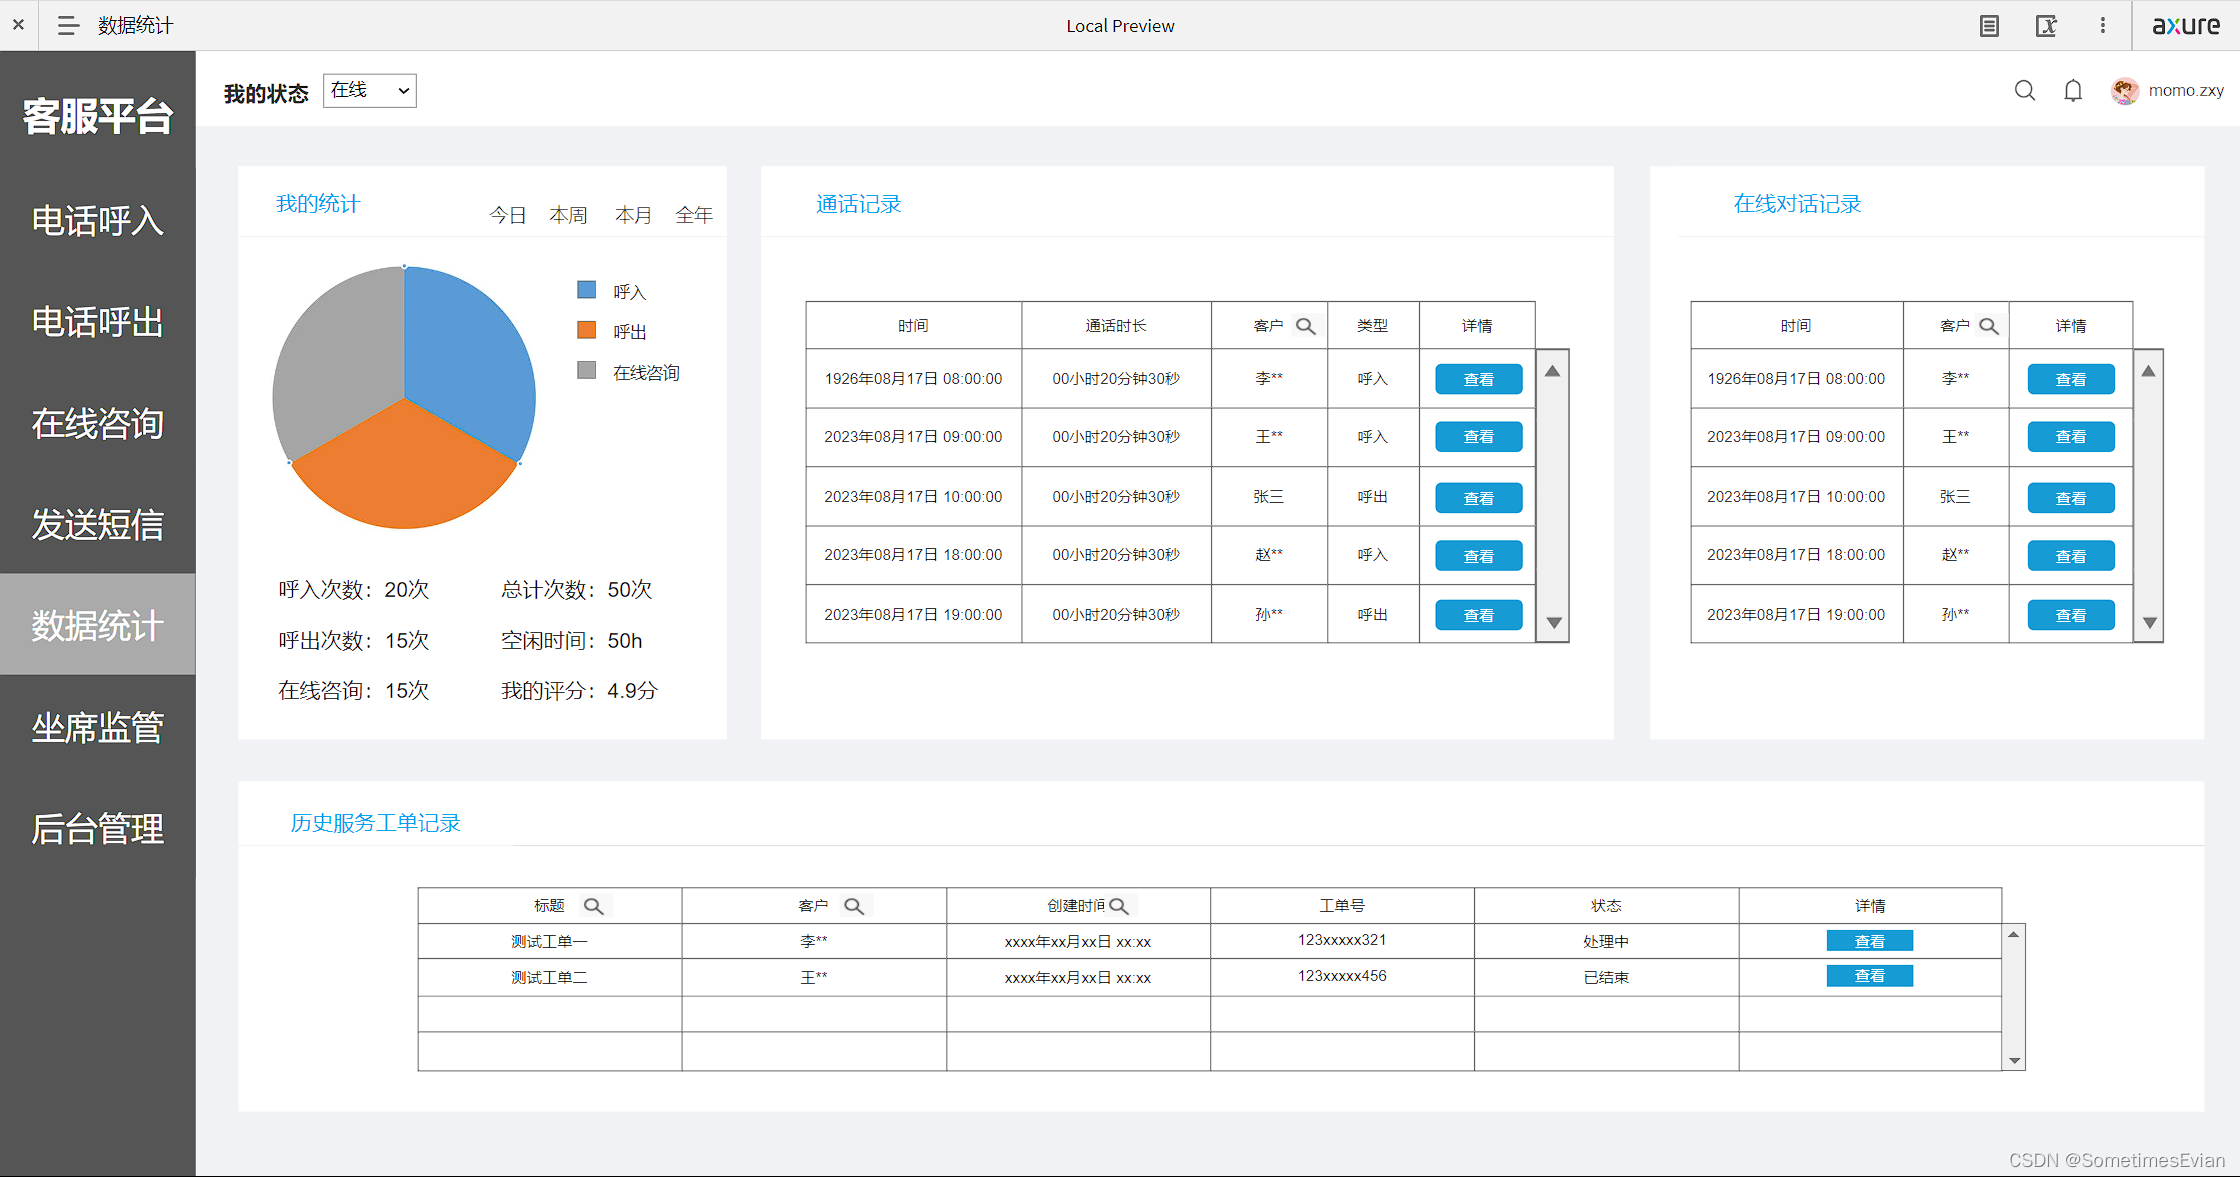The height and width of the screenshot is (1177, 2240).
Task: Expand the 我的状态 在线 dropdown
Action: [x=370, y=91]
